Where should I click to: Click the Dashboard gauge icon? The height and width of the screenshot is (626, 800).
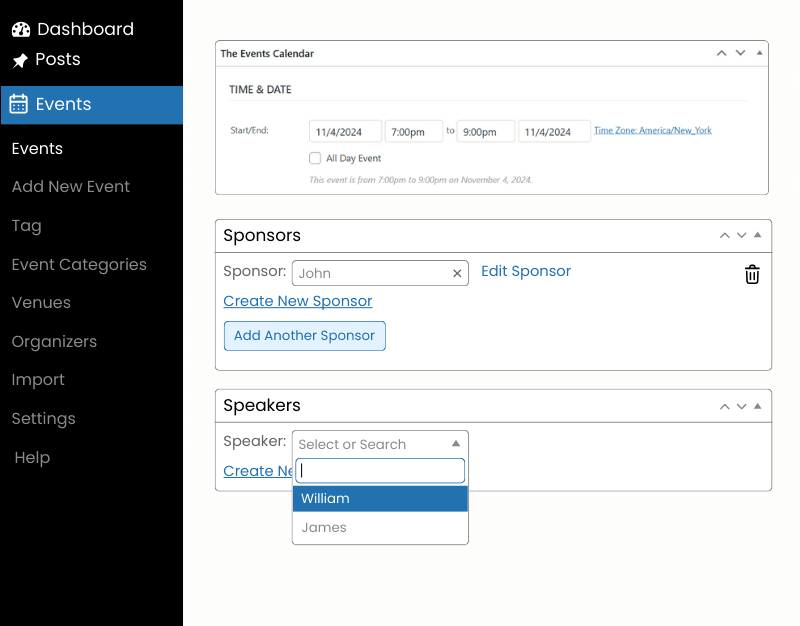tap(21, 30)
